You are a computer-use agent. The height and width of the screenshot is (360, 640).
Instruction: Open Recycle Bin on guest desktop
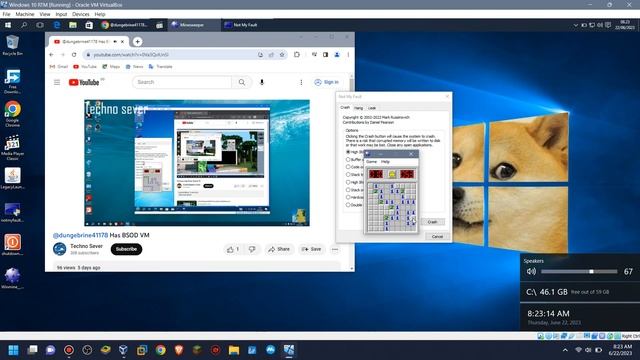click(12, 45)
